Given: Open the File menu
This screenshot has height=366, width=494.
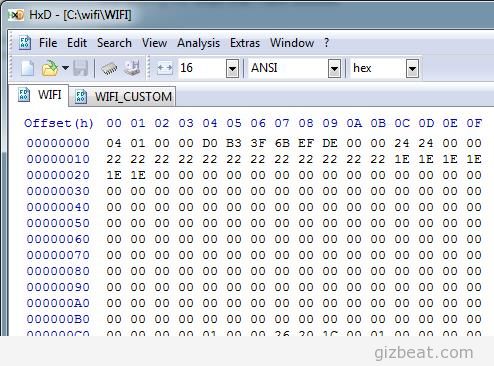Looking at the screenshot, I should pyautogui.click(x=48, y=43).
